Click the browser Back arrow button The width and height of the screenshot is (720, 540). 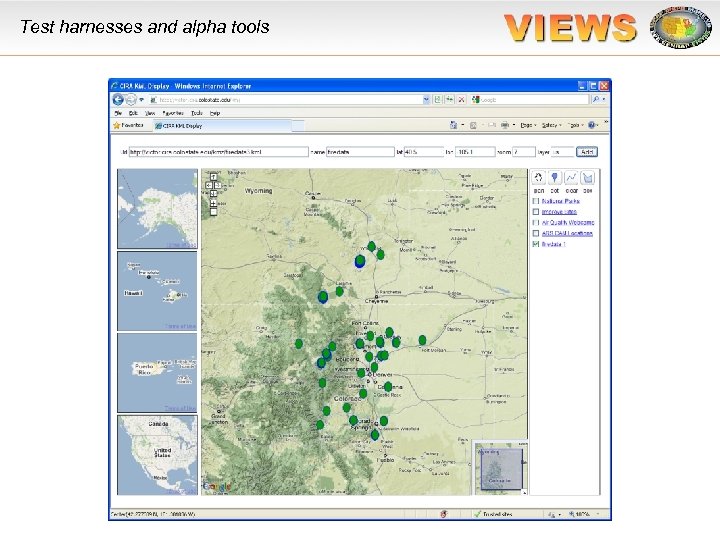coord(118,99)
